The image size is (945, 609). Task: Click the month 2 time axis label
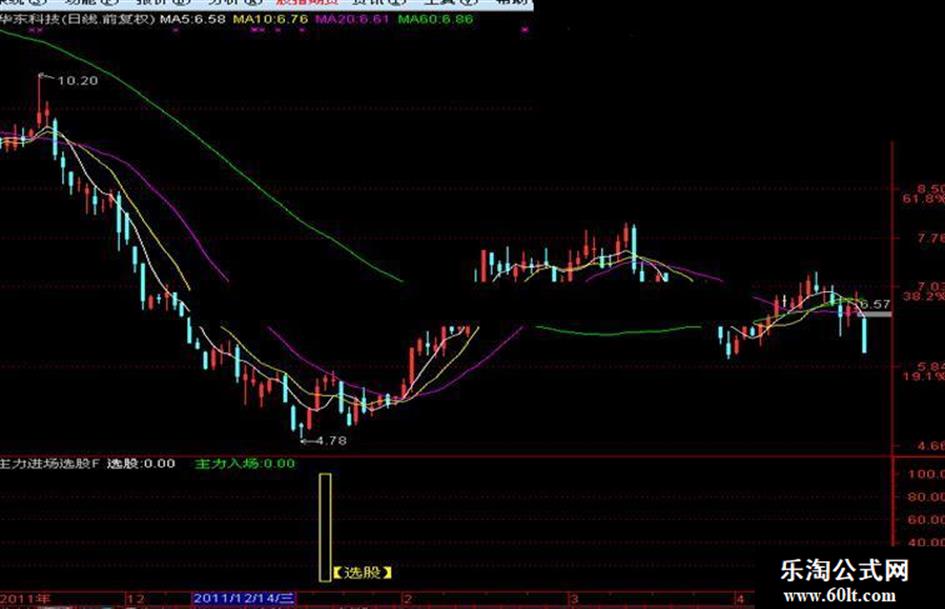[x=408, y=599]
